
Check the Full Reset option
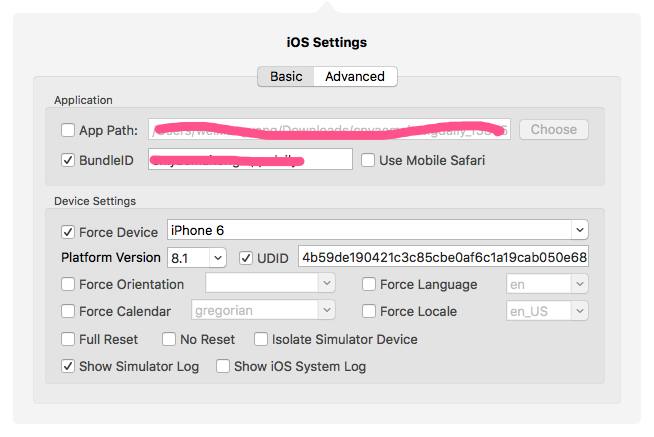(x=68, y=339)
